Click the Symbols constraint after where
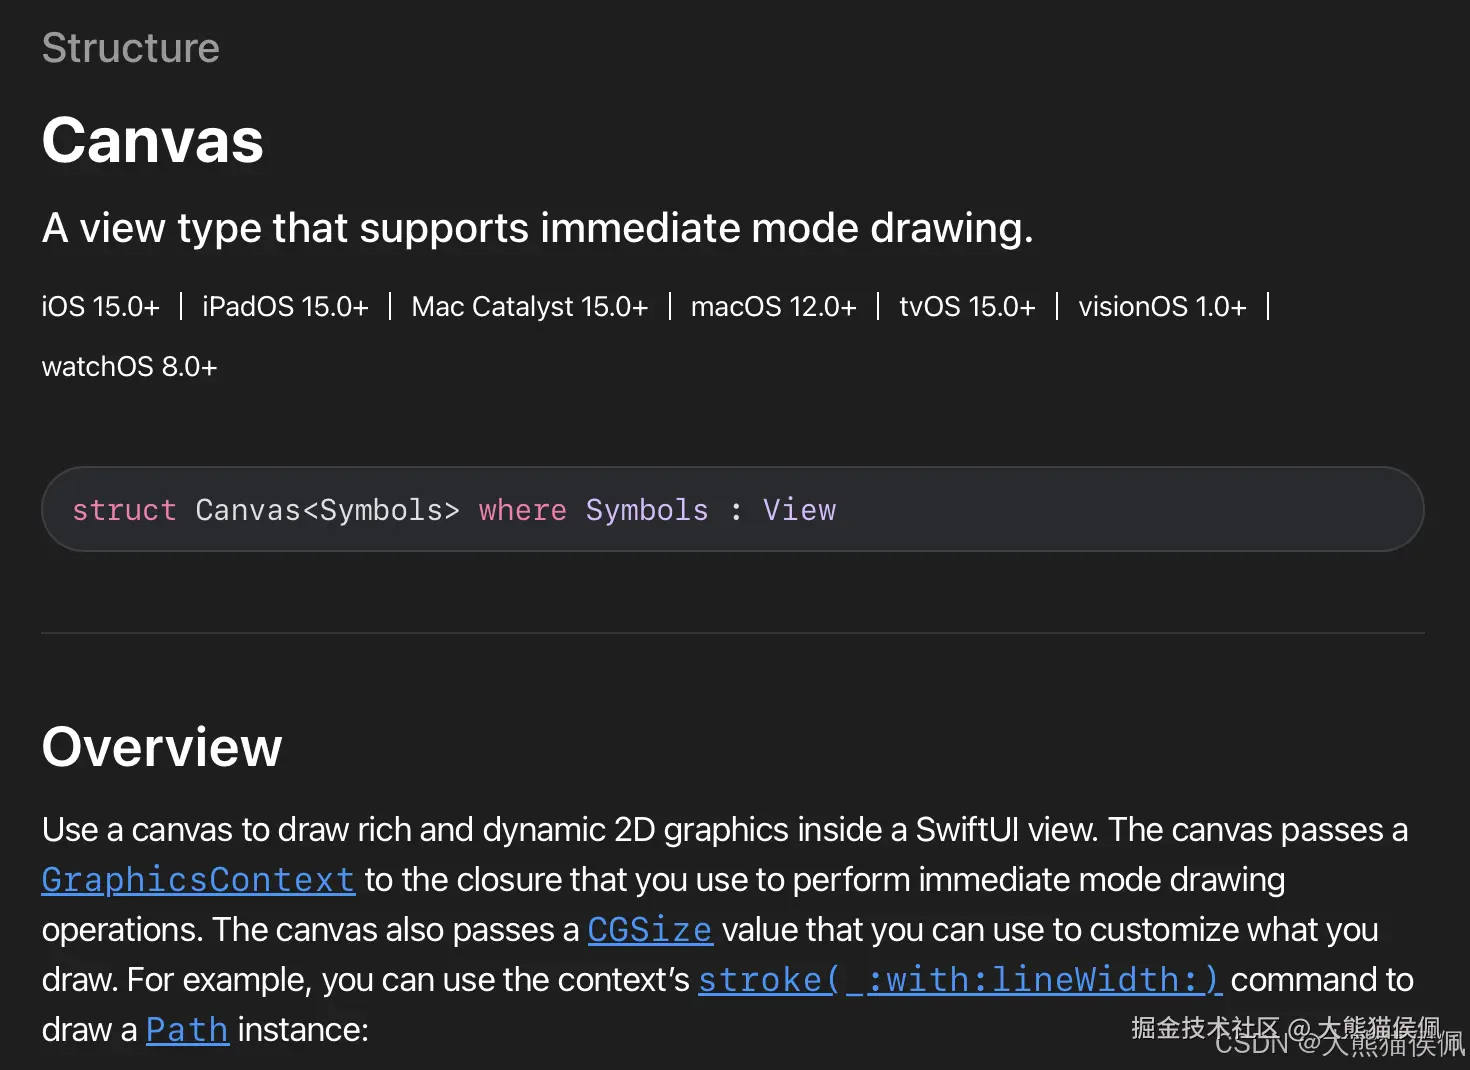The image size is (1470, 1070). coord(646,510)
